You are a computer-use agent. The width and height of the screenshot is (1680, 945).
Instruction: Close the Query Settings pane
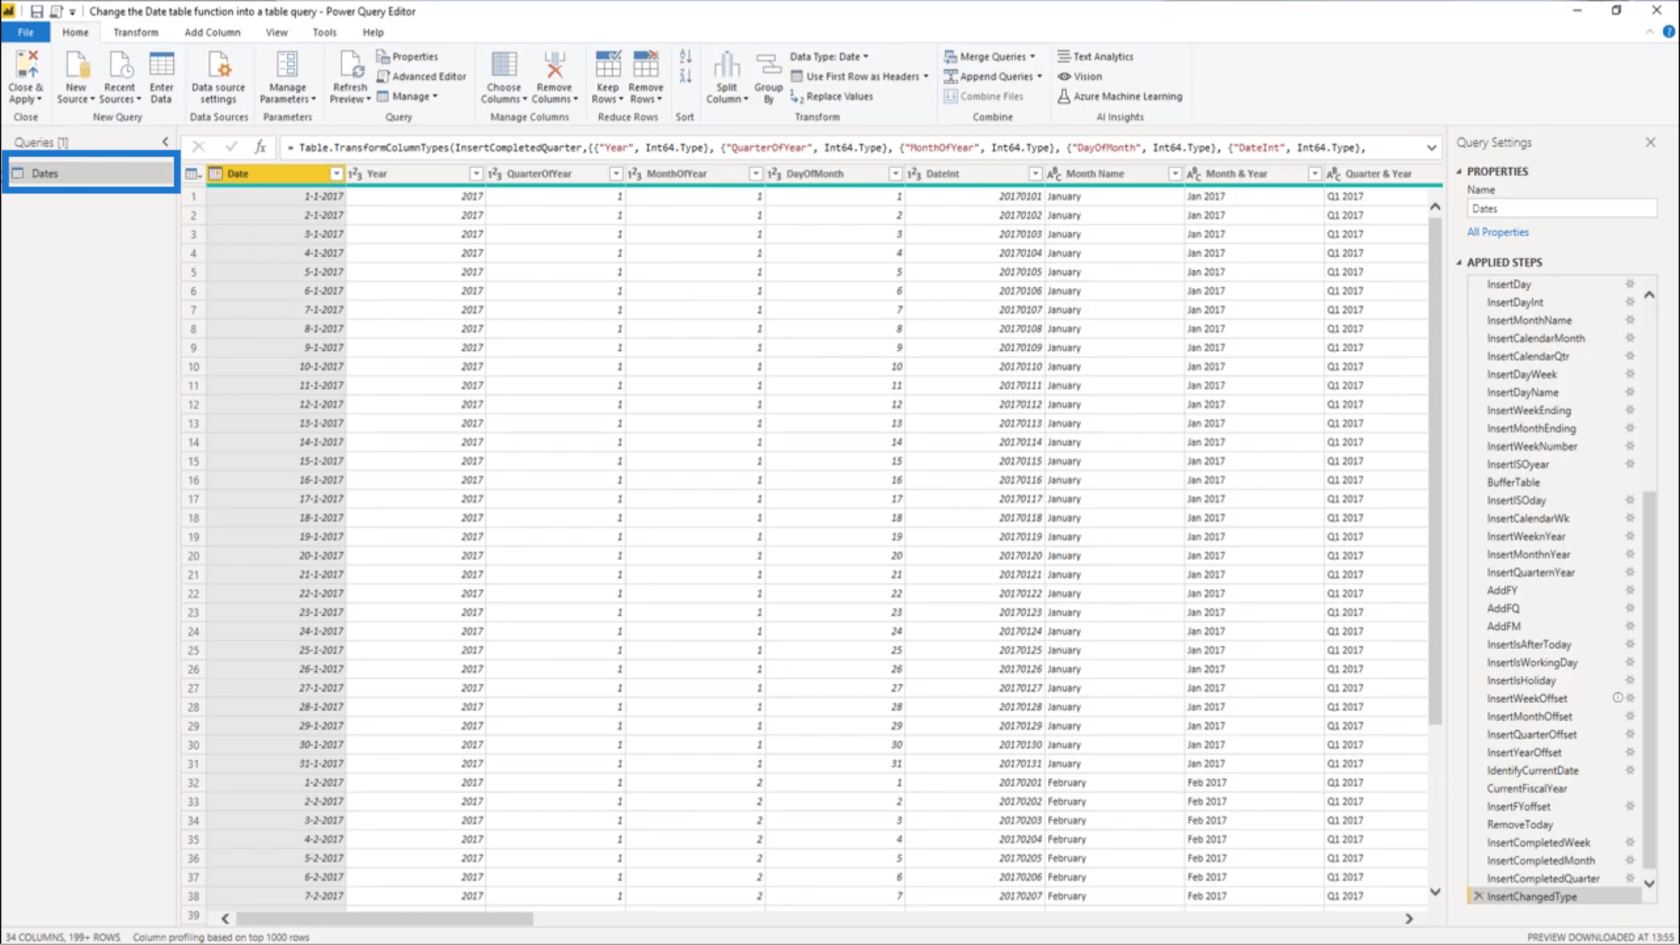pos(1650,143)
